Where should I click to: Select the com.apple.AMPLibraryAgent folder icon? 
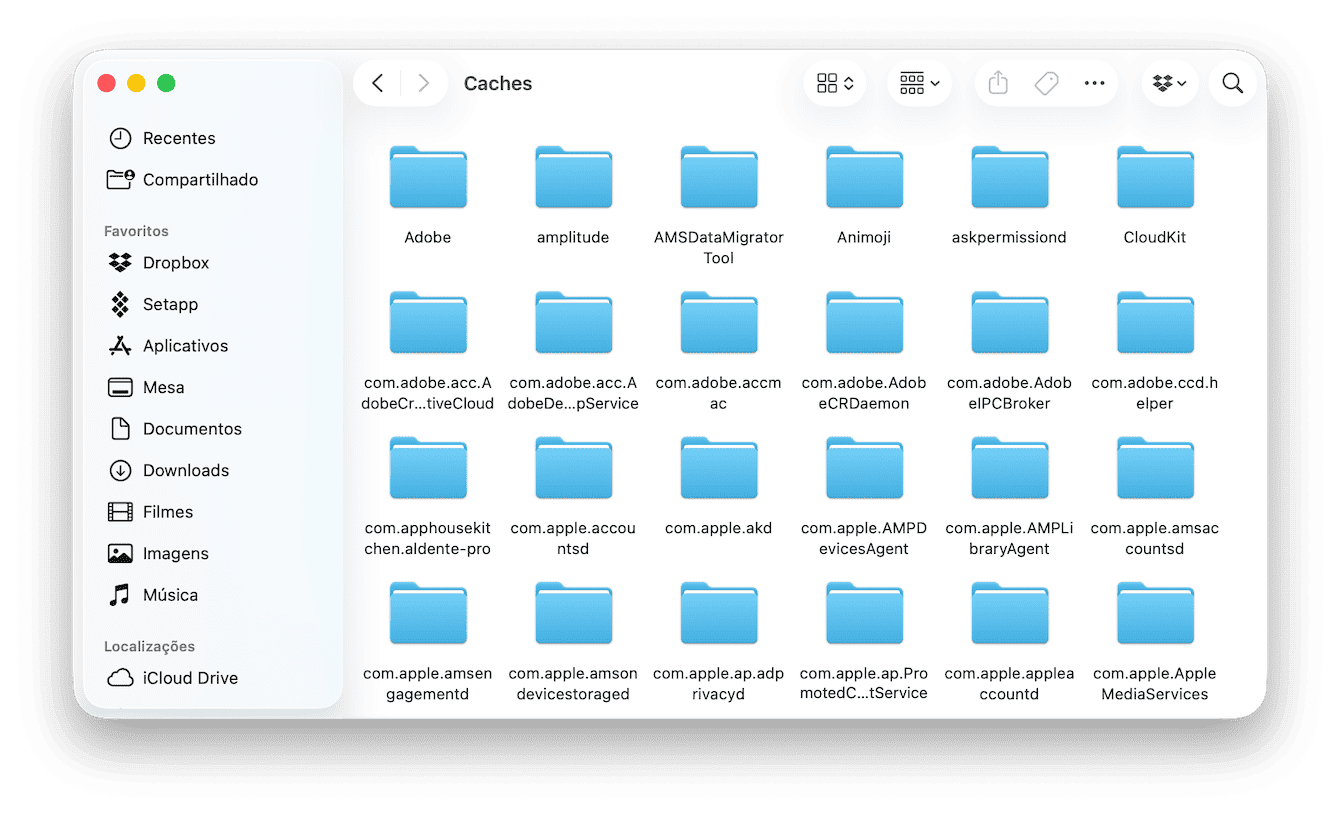coord(1010,468)
